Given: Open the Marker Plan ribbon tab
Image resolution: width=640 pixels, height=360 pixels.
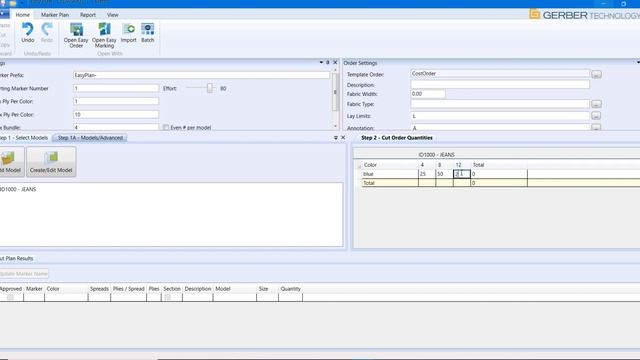Looking at the screenshot, I should (55, 15).
